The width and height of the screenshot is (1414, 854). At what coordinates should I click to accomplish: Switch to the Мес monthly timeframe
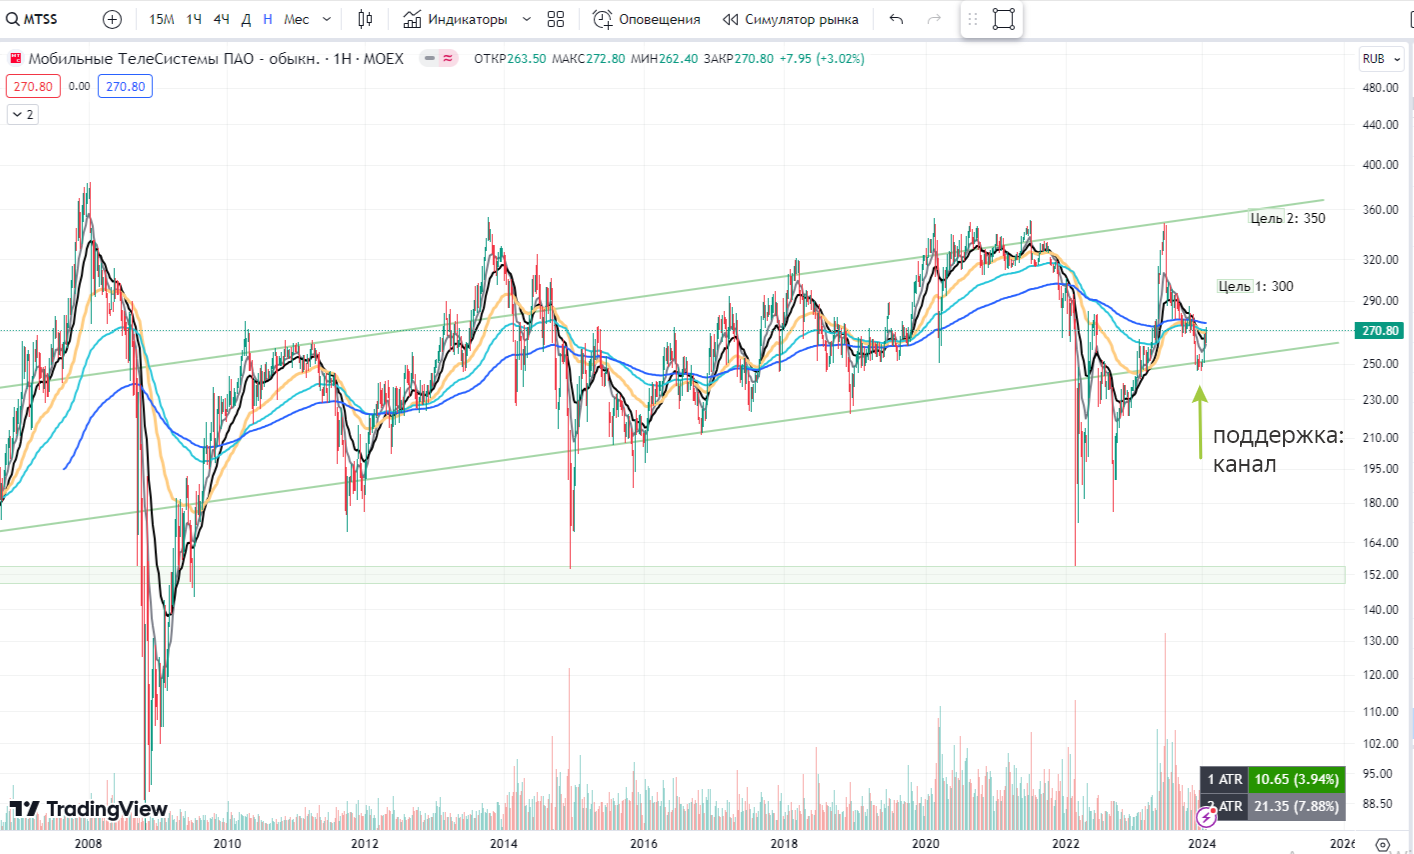point(297,19)
